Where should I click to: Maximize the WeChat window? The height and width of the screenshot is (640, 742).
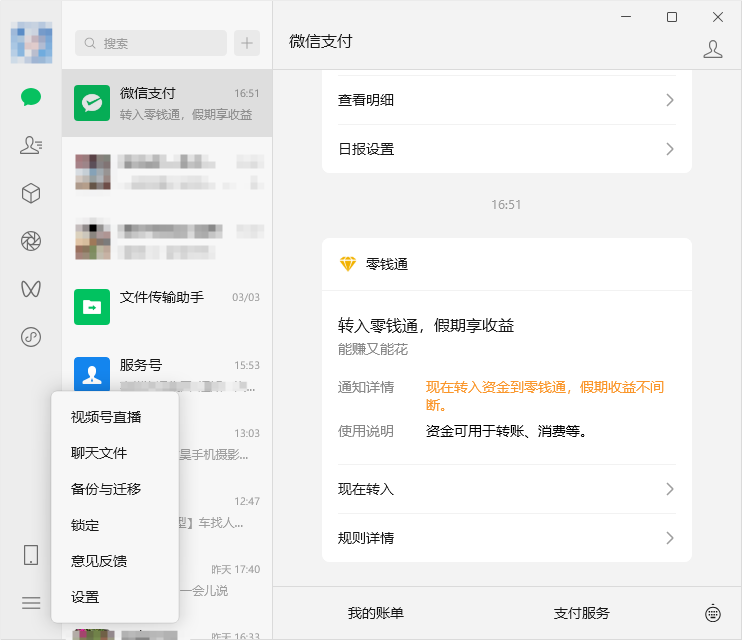672,17
